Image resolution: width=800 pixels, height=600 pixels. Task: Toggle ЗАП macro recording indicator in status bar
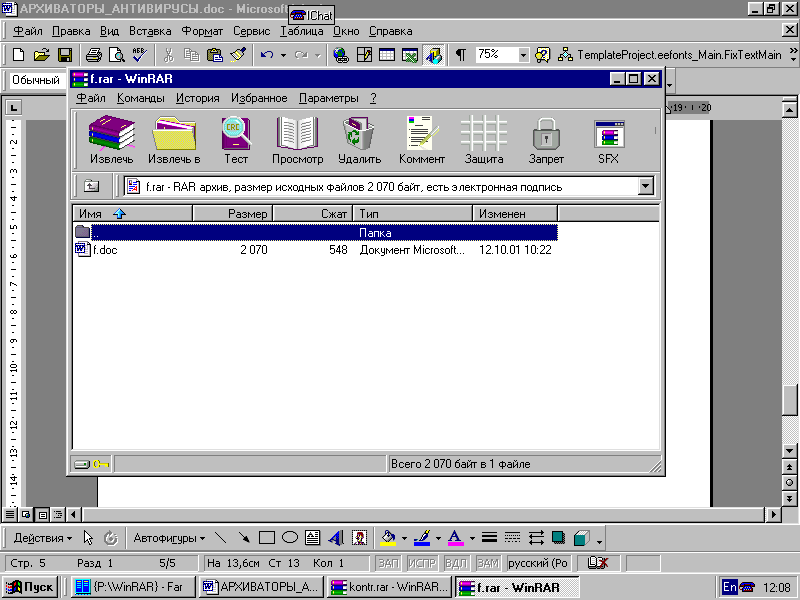pos(388,563)
